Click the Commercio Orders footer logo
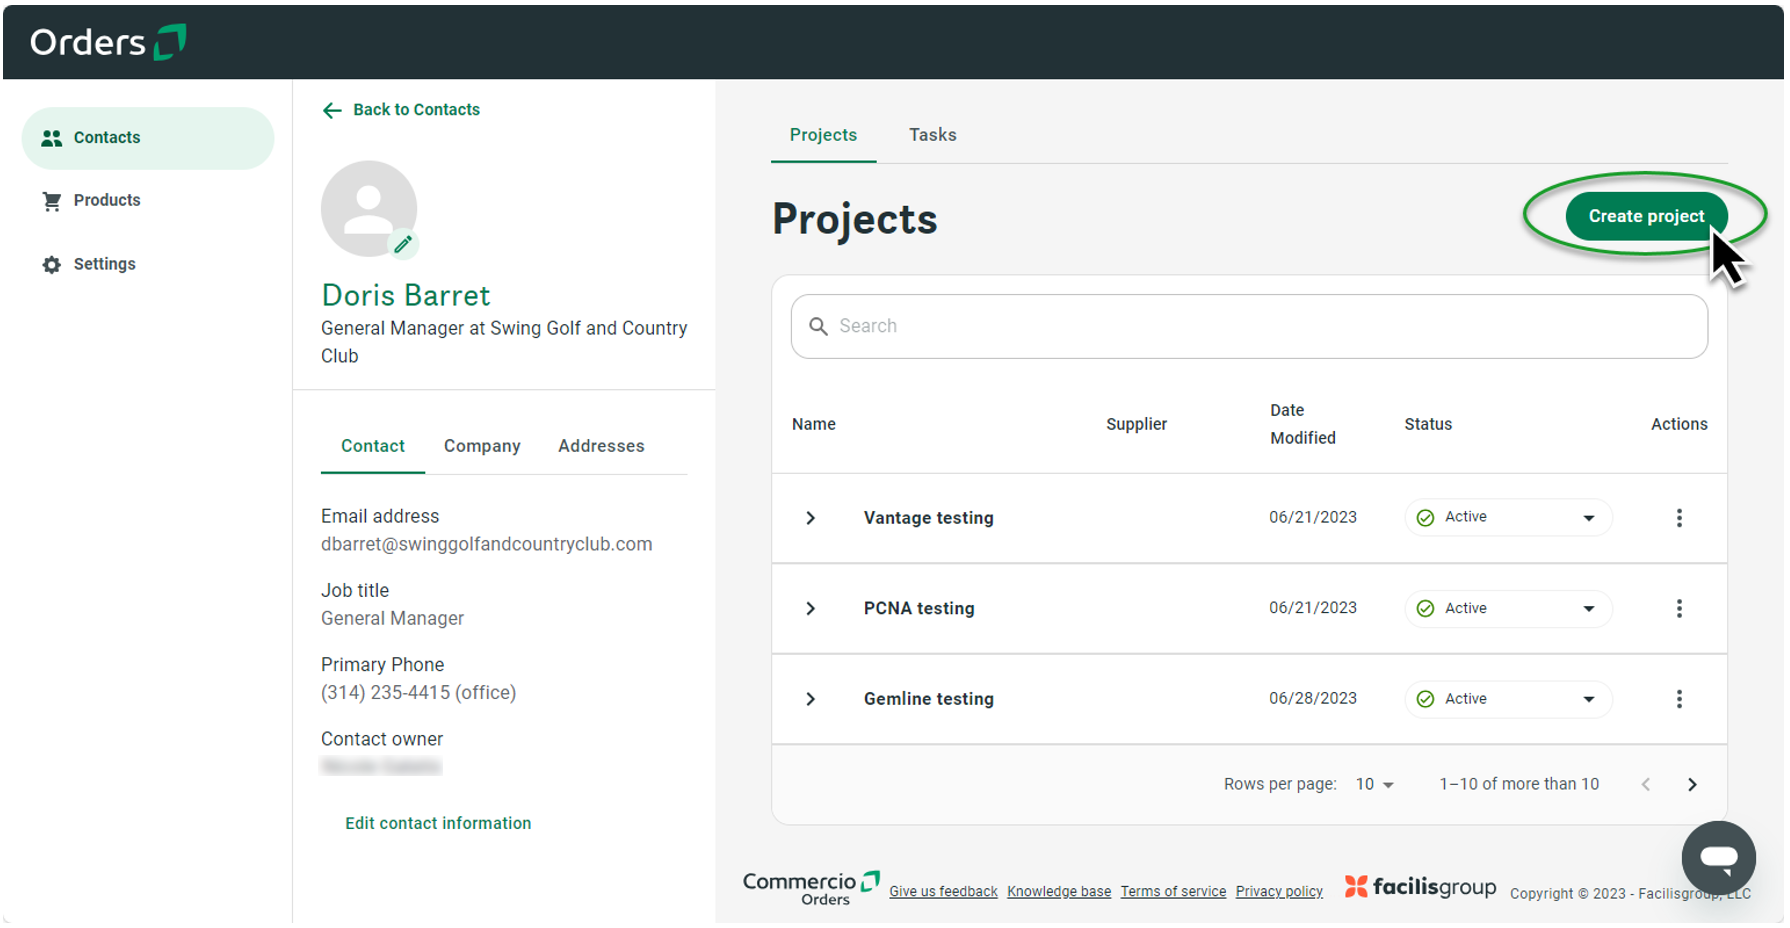 click(x=811, y=888)
